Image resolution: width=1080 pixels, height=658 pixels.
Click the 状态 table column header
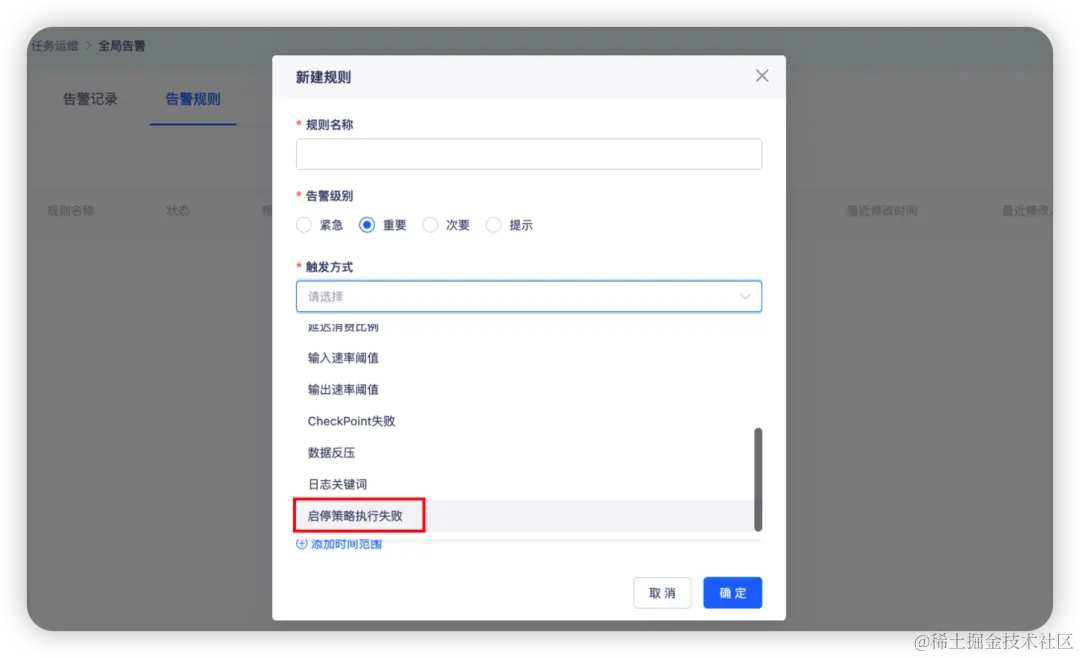coord(178,211)
